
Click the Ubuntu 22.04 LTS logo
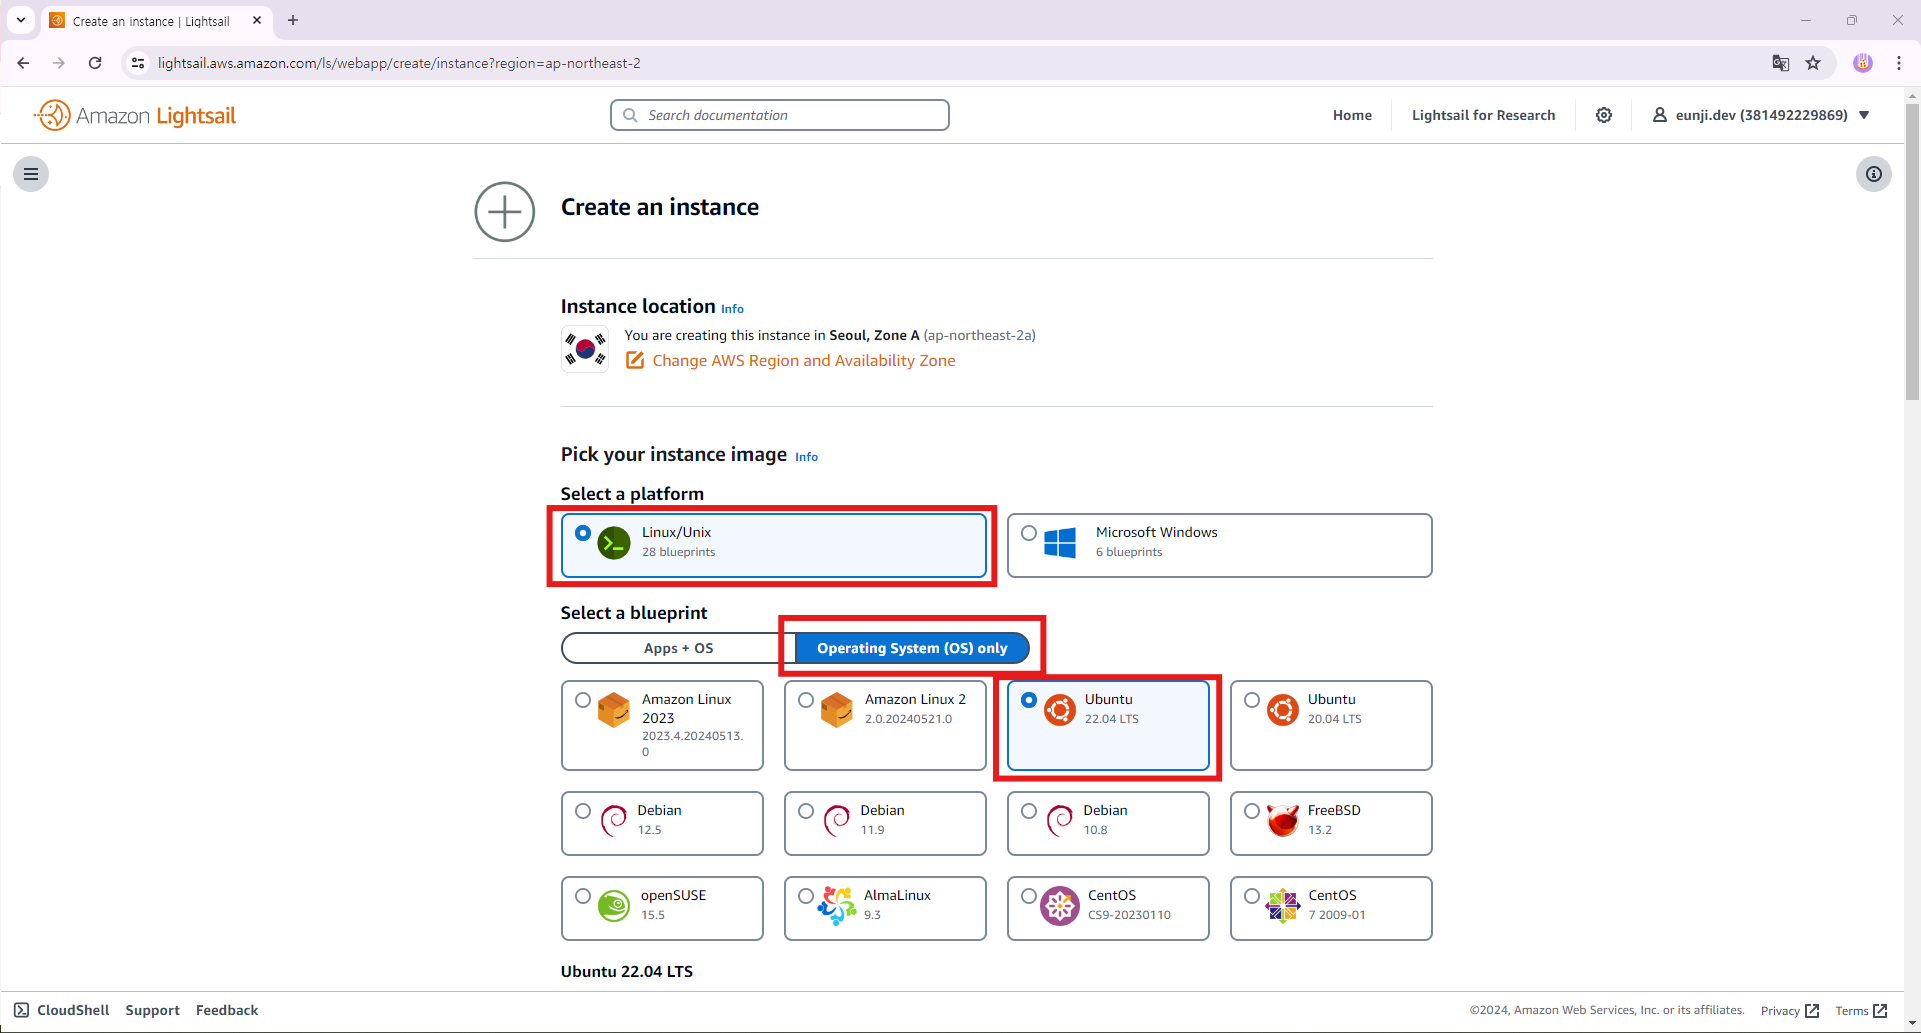pyautogui.click(x=1060, y=710)
